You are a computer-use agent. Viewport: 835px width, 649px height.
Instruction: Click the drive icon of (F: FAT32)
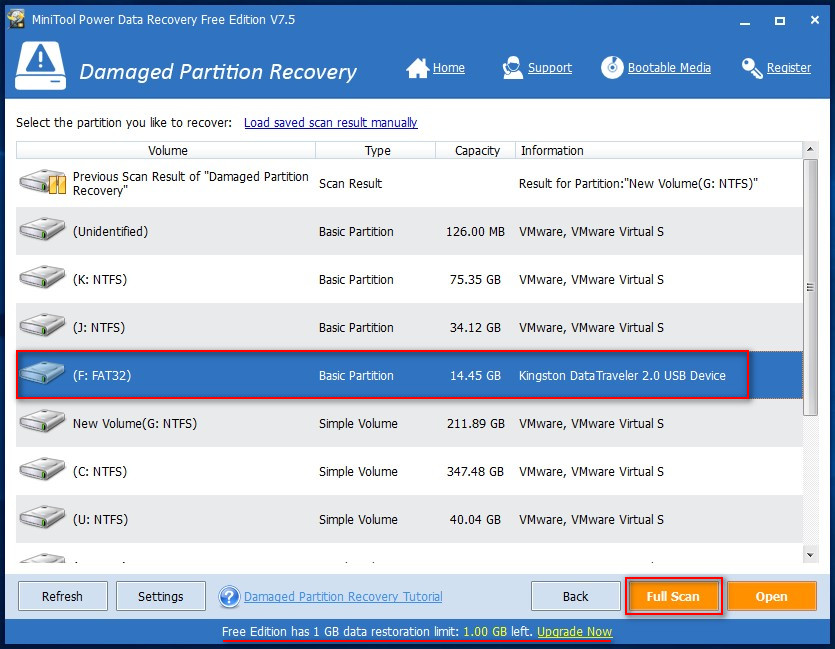[x=42, y=373]
